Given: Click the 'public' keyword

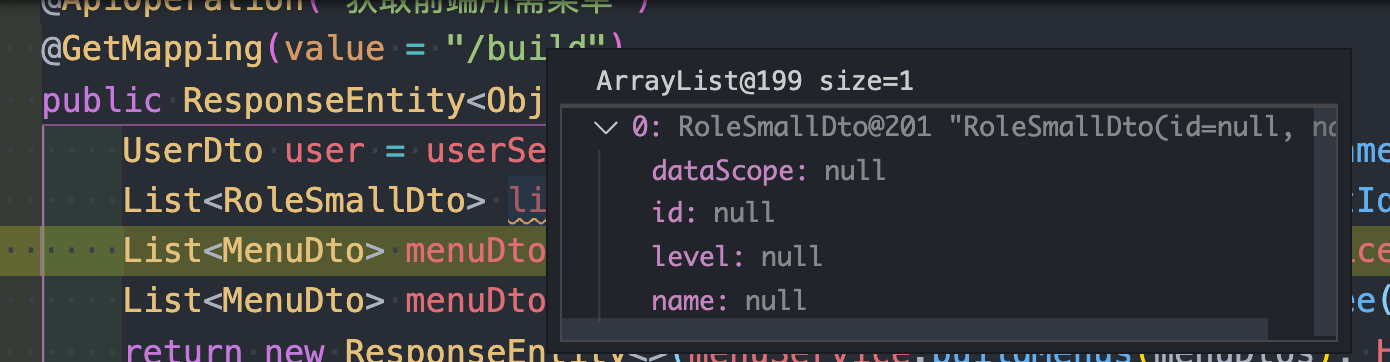Looking at the screenshot, I should 101,101.
